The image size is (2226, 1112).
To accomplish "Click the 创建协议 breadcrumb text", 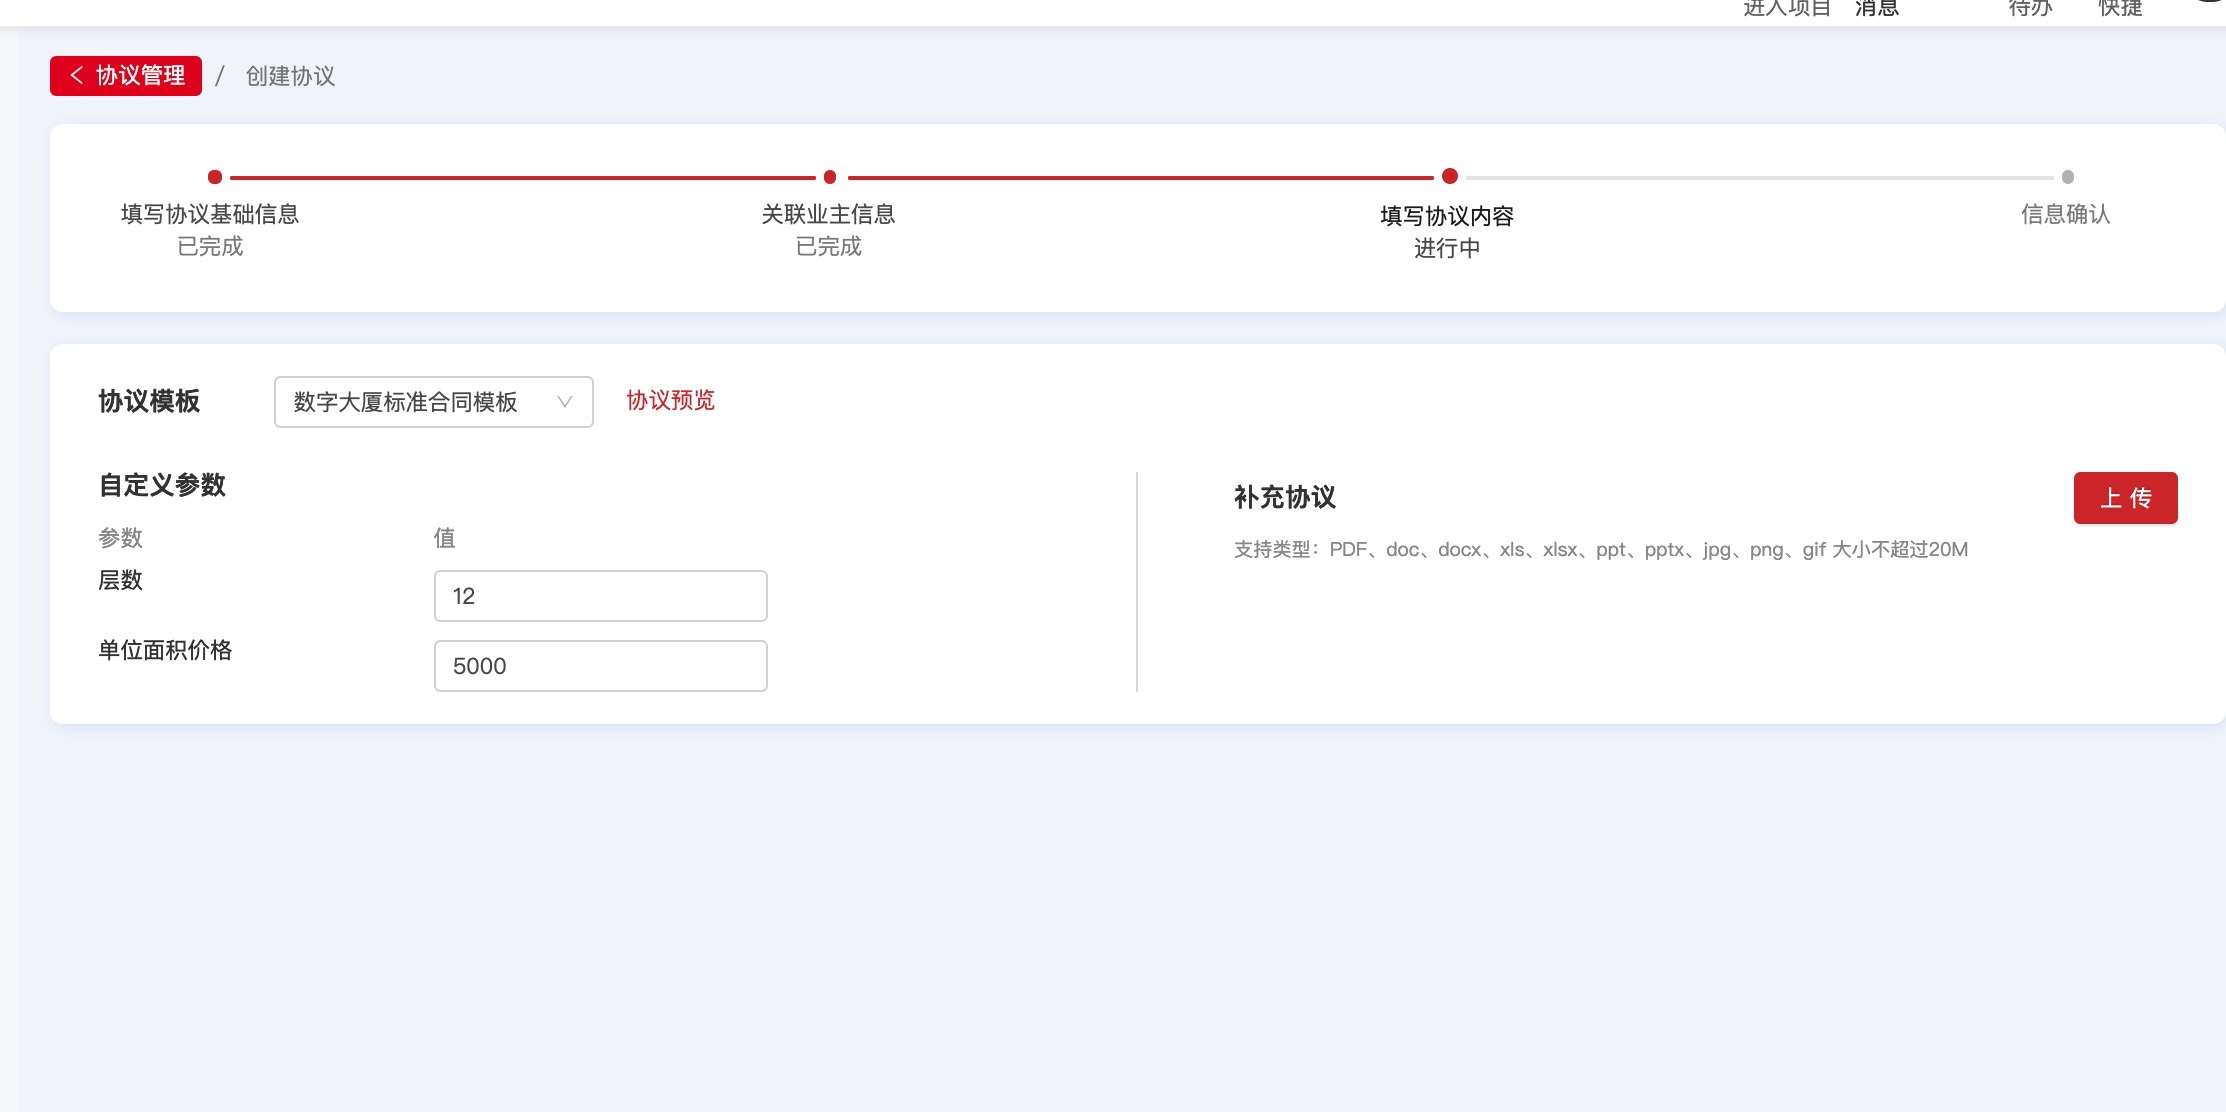I will pos(290,76).
